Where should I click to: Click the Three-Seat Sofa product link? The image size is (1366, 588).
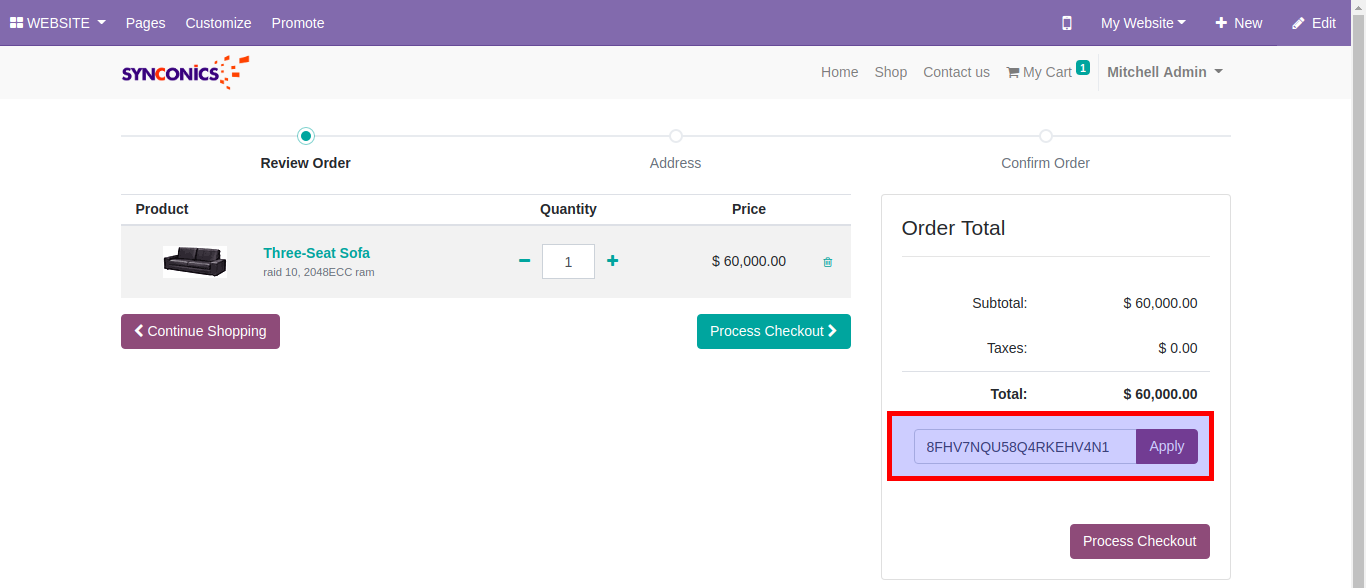(x=316, y=253)
